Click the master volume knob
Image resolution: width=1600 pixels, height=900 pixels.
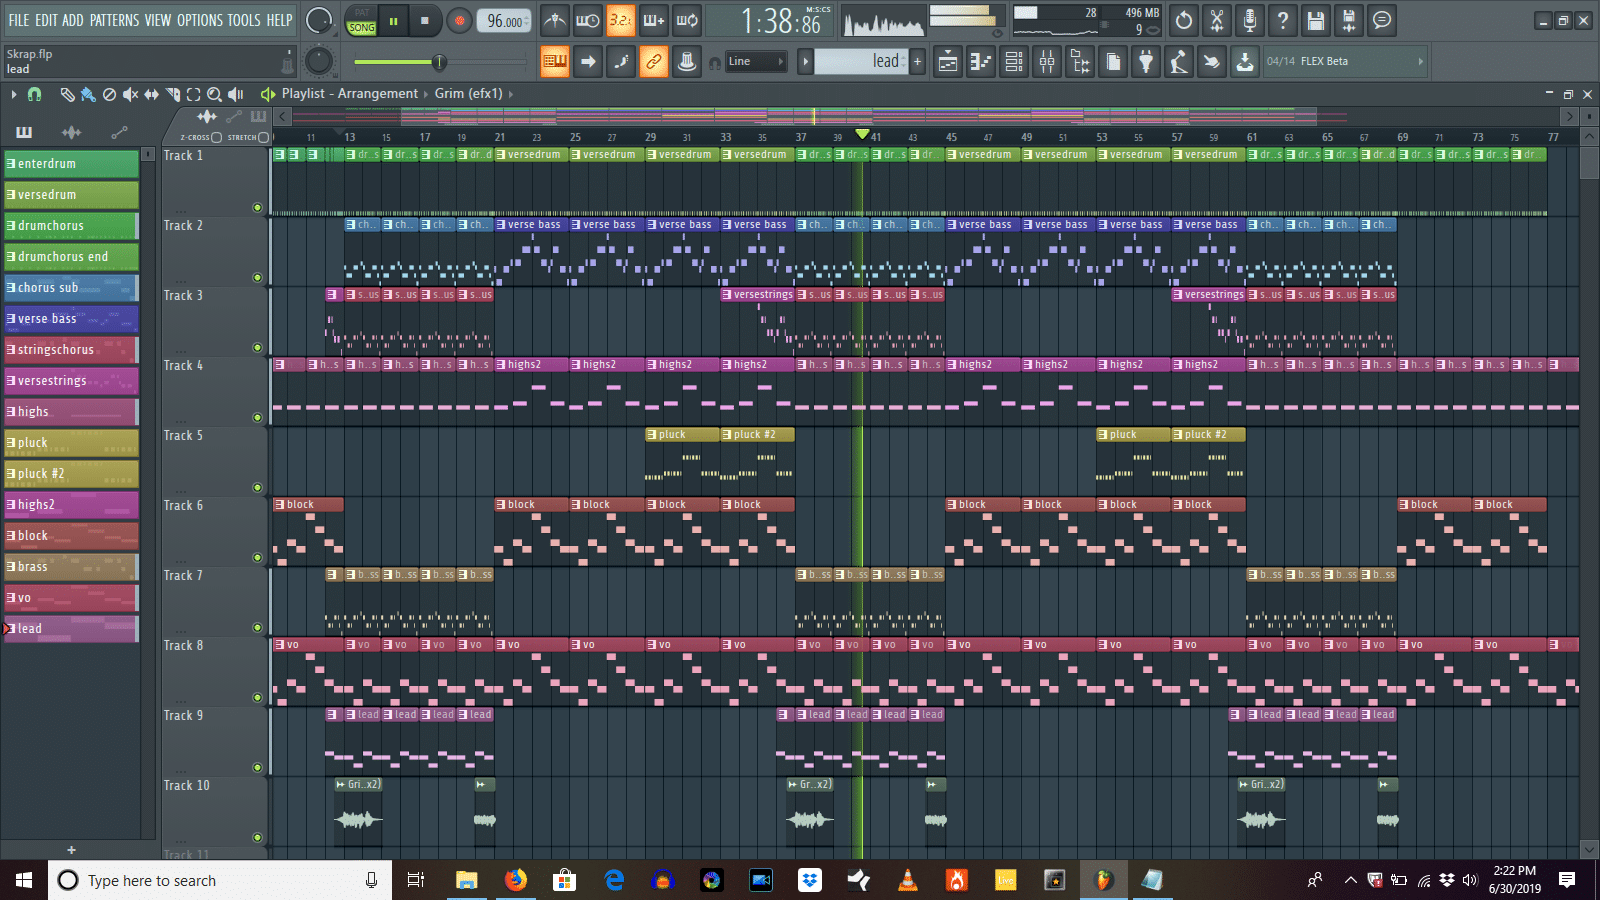(319, 21)
